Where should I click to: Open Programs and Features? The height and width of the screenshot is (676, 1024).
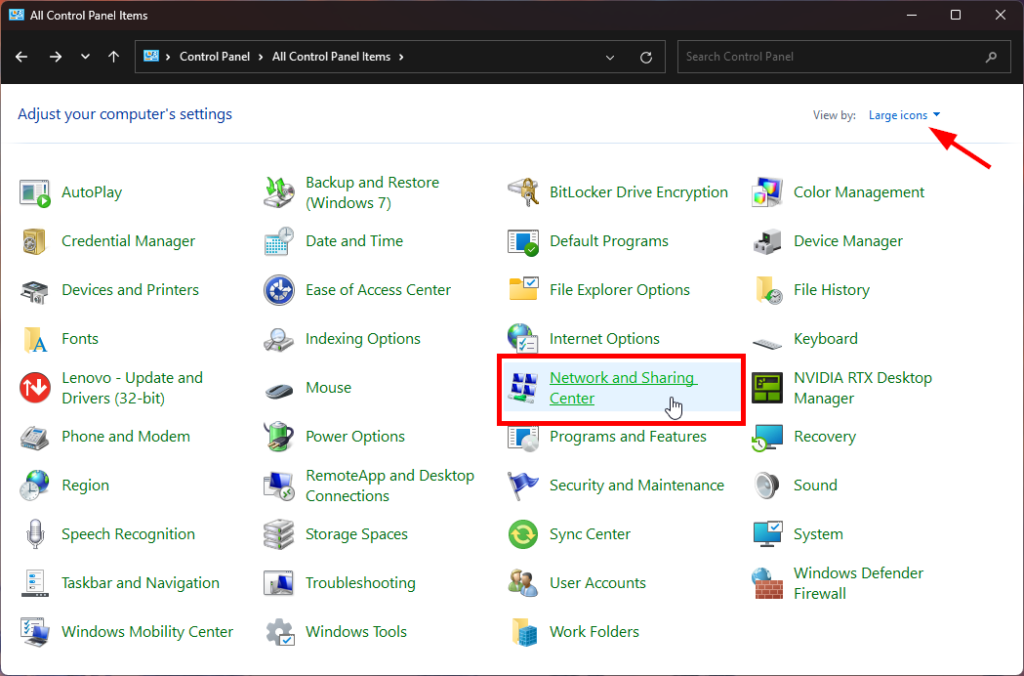point(628,437)
